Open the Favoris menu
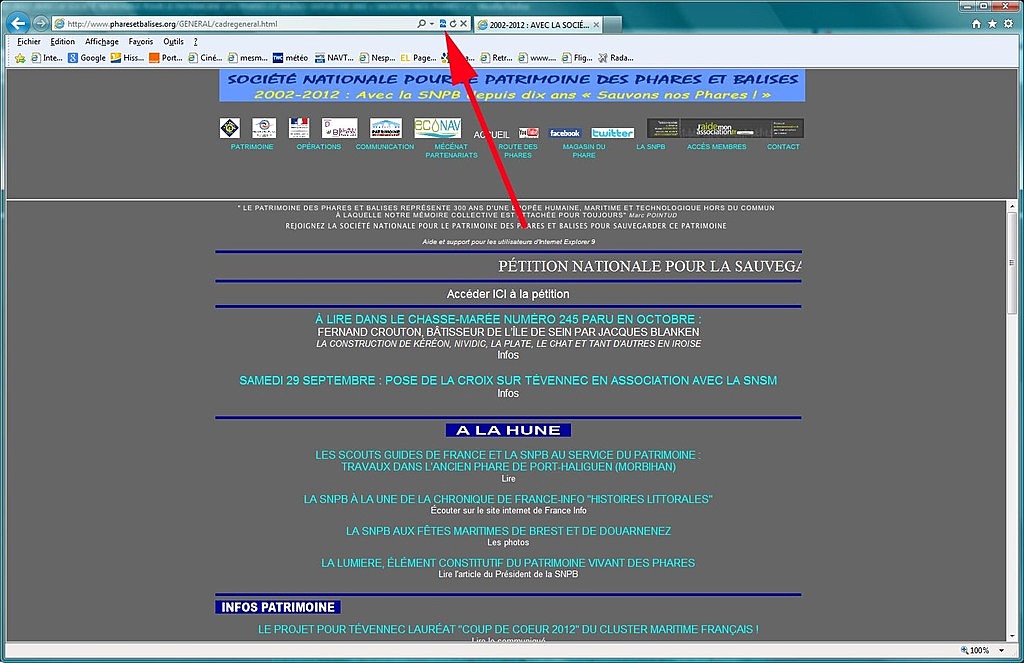This screenshot has height=663, width=1024. click(x=140, y=41)
